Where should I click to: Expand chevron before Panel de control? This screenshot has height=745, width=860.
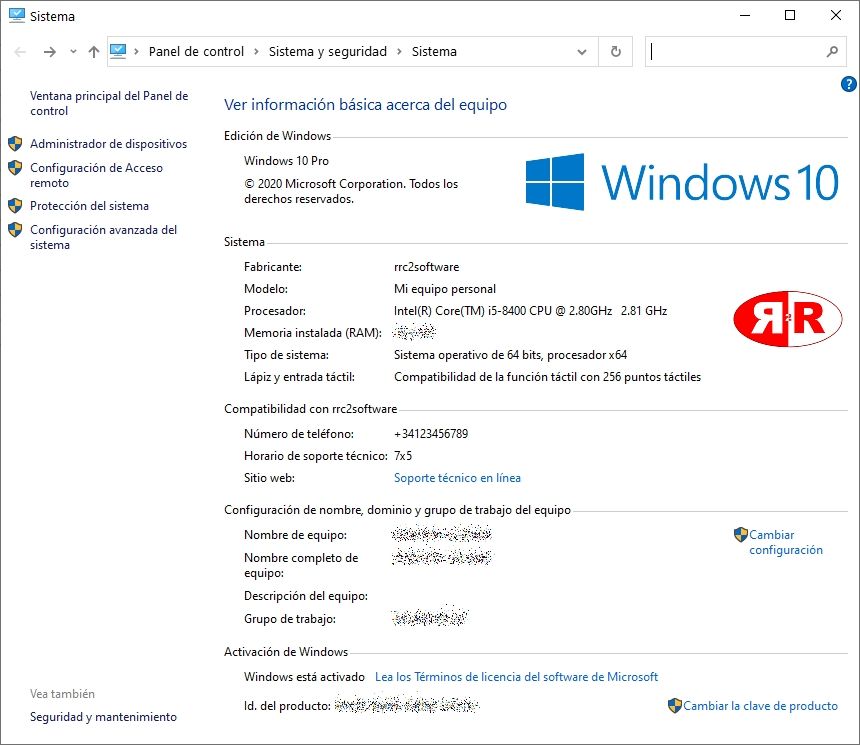click(x=136, y=52)
